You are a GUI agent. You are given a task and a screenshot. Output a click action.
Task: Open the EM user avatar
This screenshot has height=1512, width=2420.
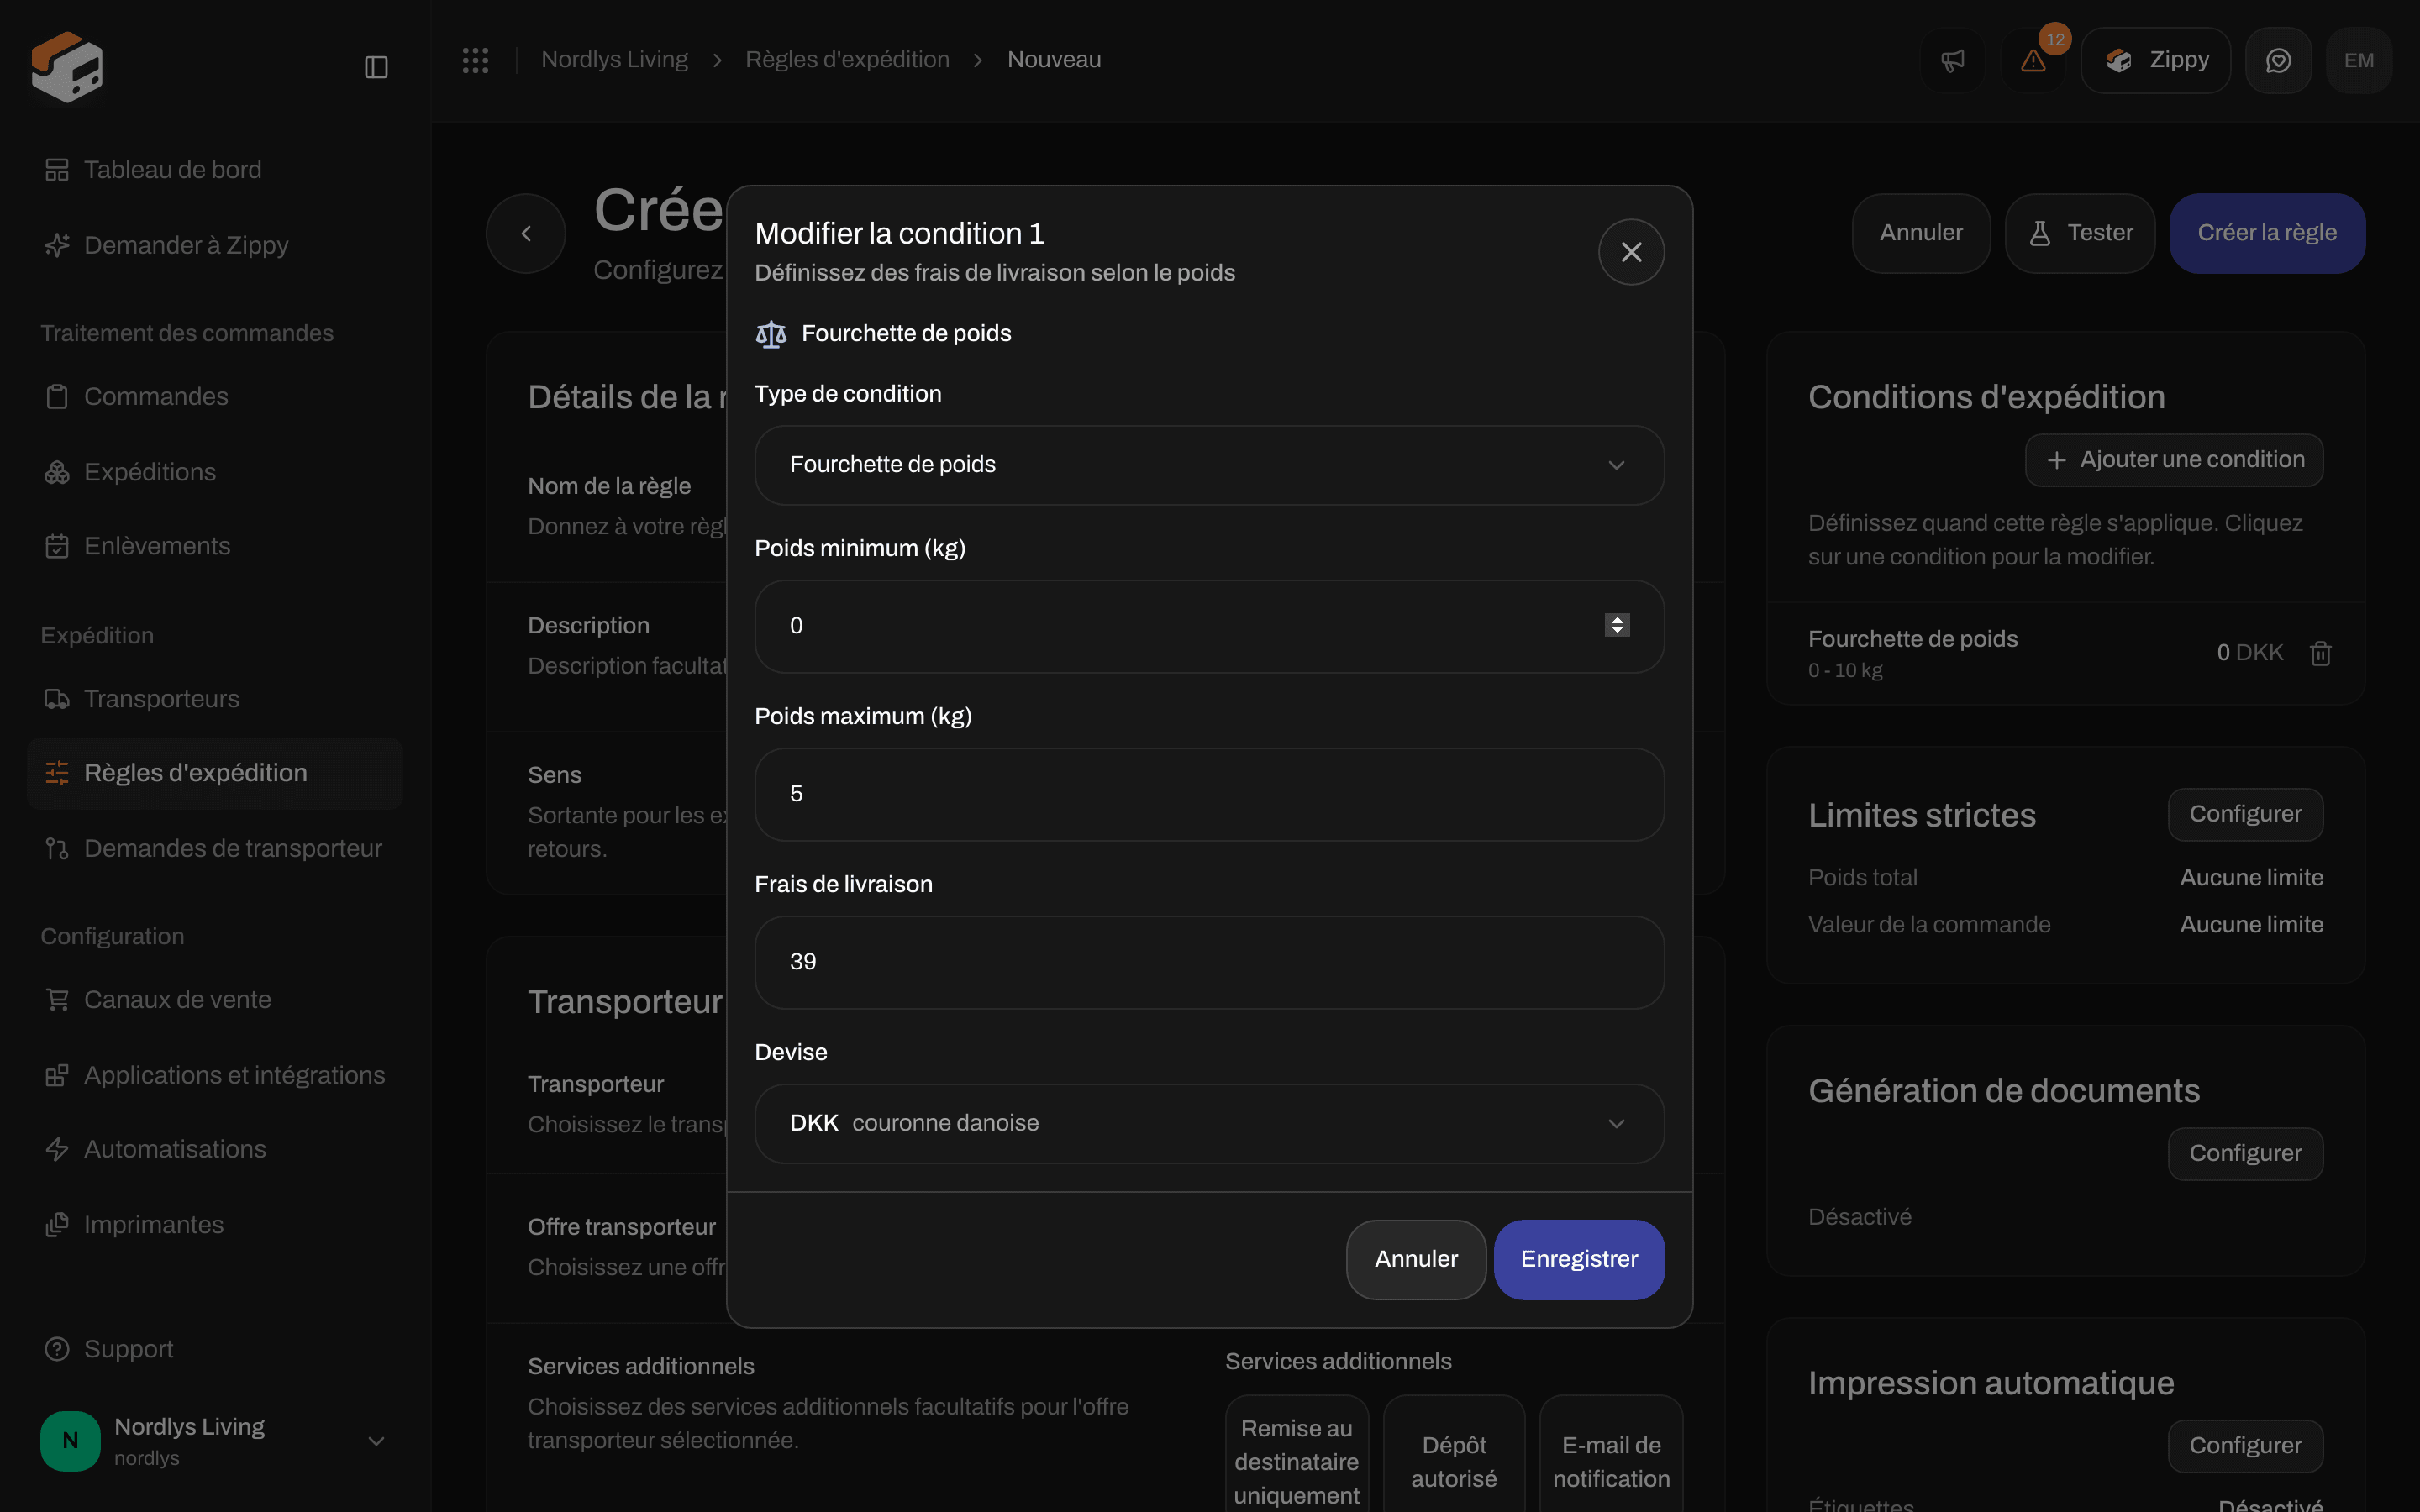click(2359, 61)
